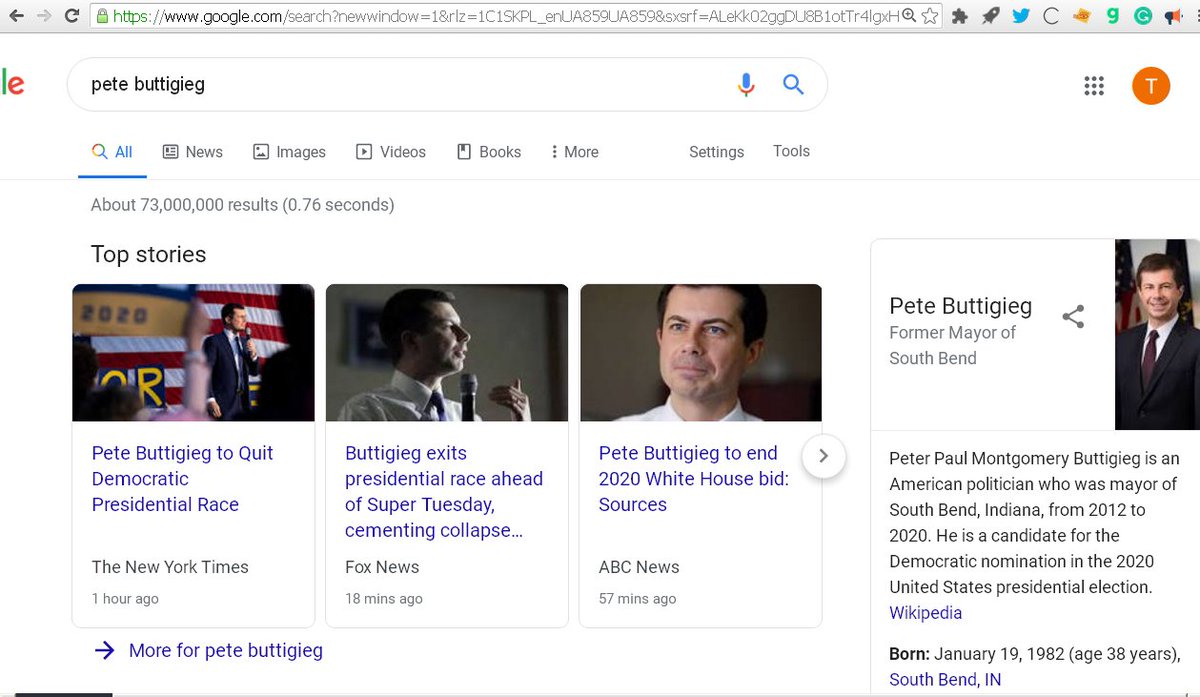Image resolution: width=1200 pixels, height=697 pixels.
Task: Click the "57 mins ago" timestamp
Action: point(637,599)
